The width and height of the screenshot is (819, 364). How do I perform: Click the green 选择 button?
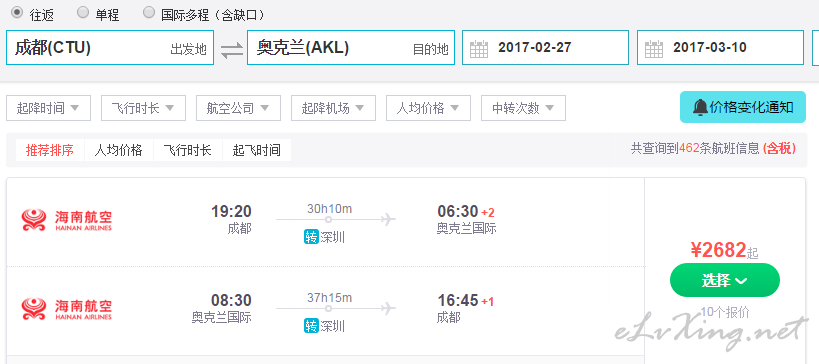click(724, 280)
